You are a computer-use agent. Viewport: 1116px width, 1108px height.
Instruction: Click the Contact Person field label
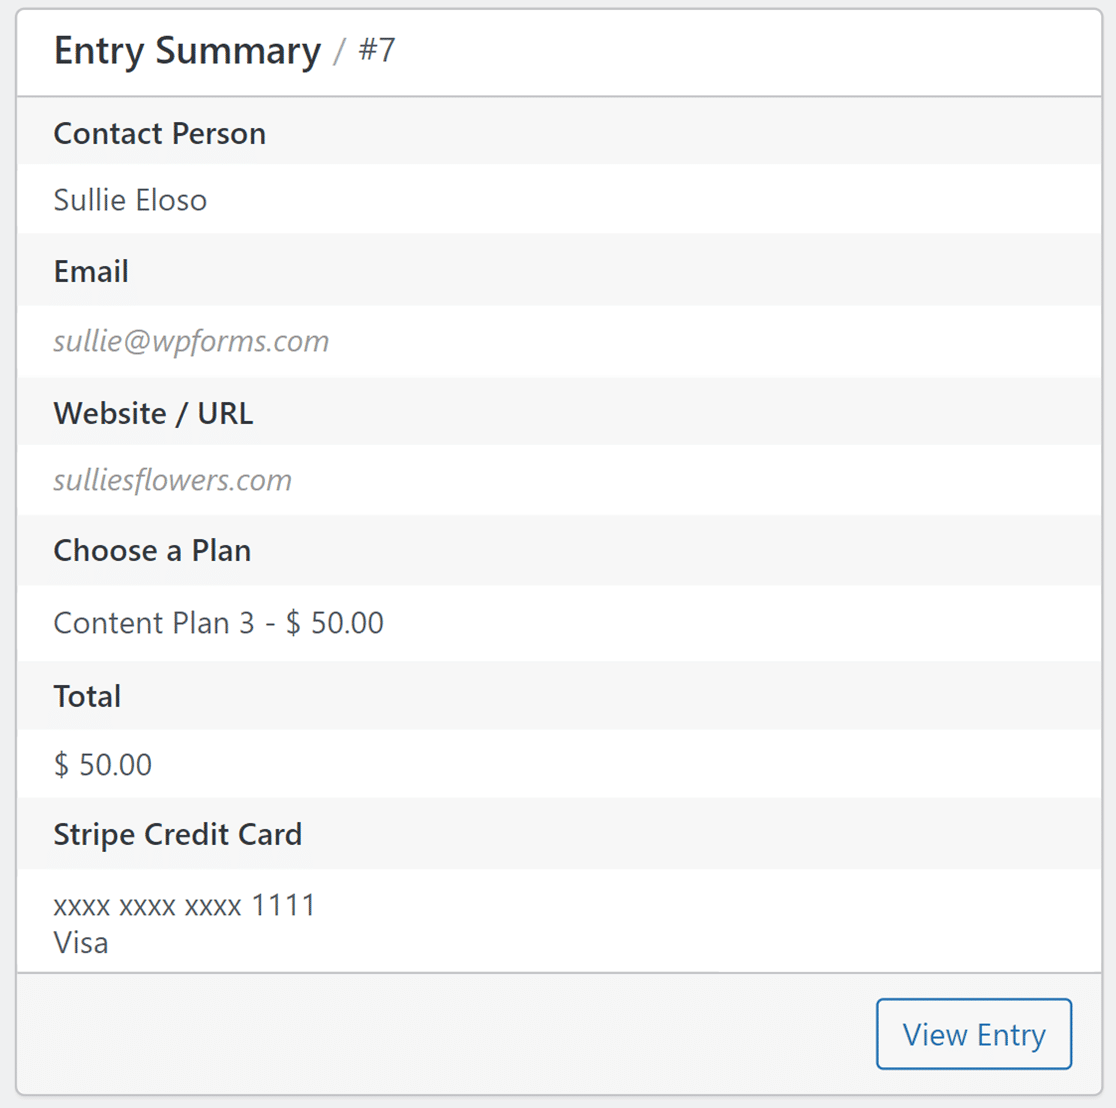159,133
